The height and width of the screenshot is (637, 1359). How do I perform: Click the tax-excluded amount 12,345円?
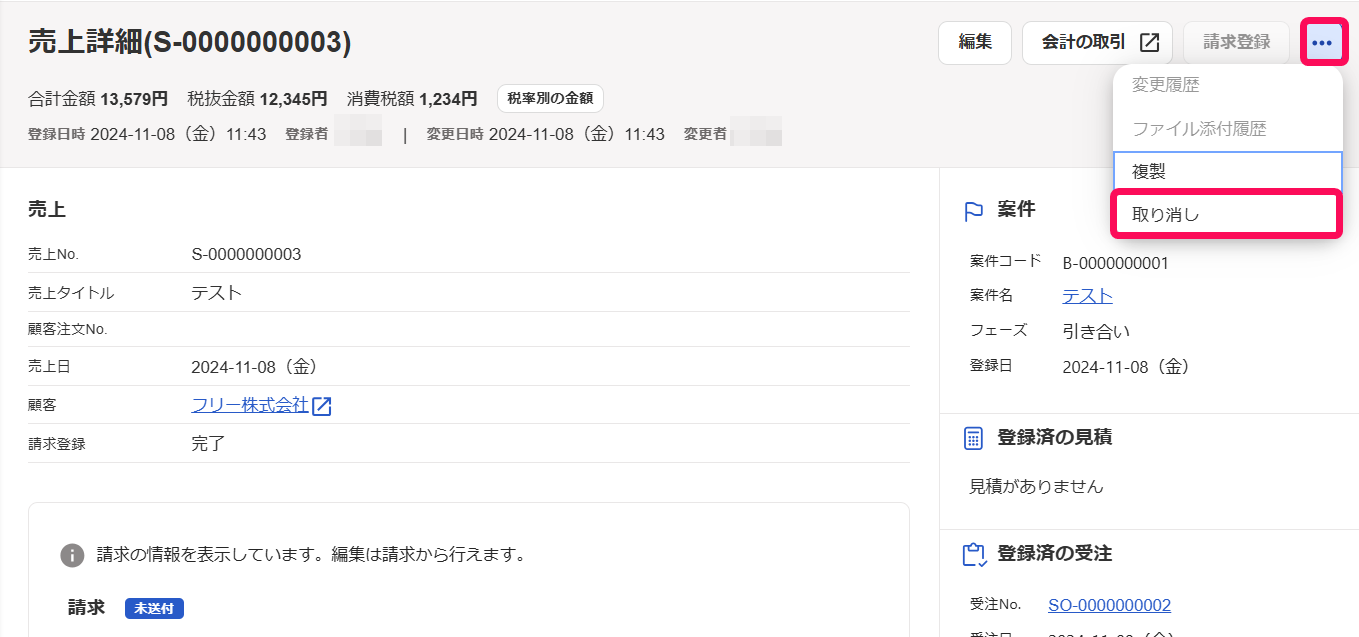point(293,99)
